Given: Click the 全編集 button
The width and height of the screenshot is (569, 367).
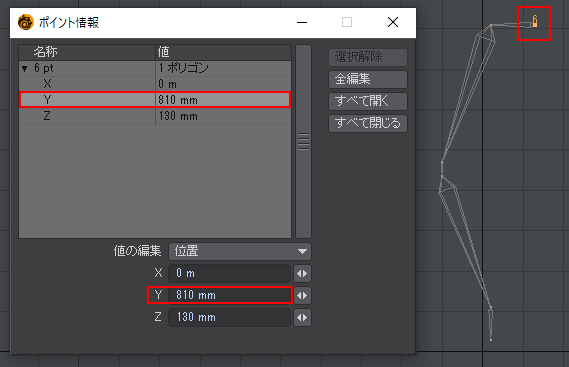Looking at the screenshot, I should click(368, 79).
